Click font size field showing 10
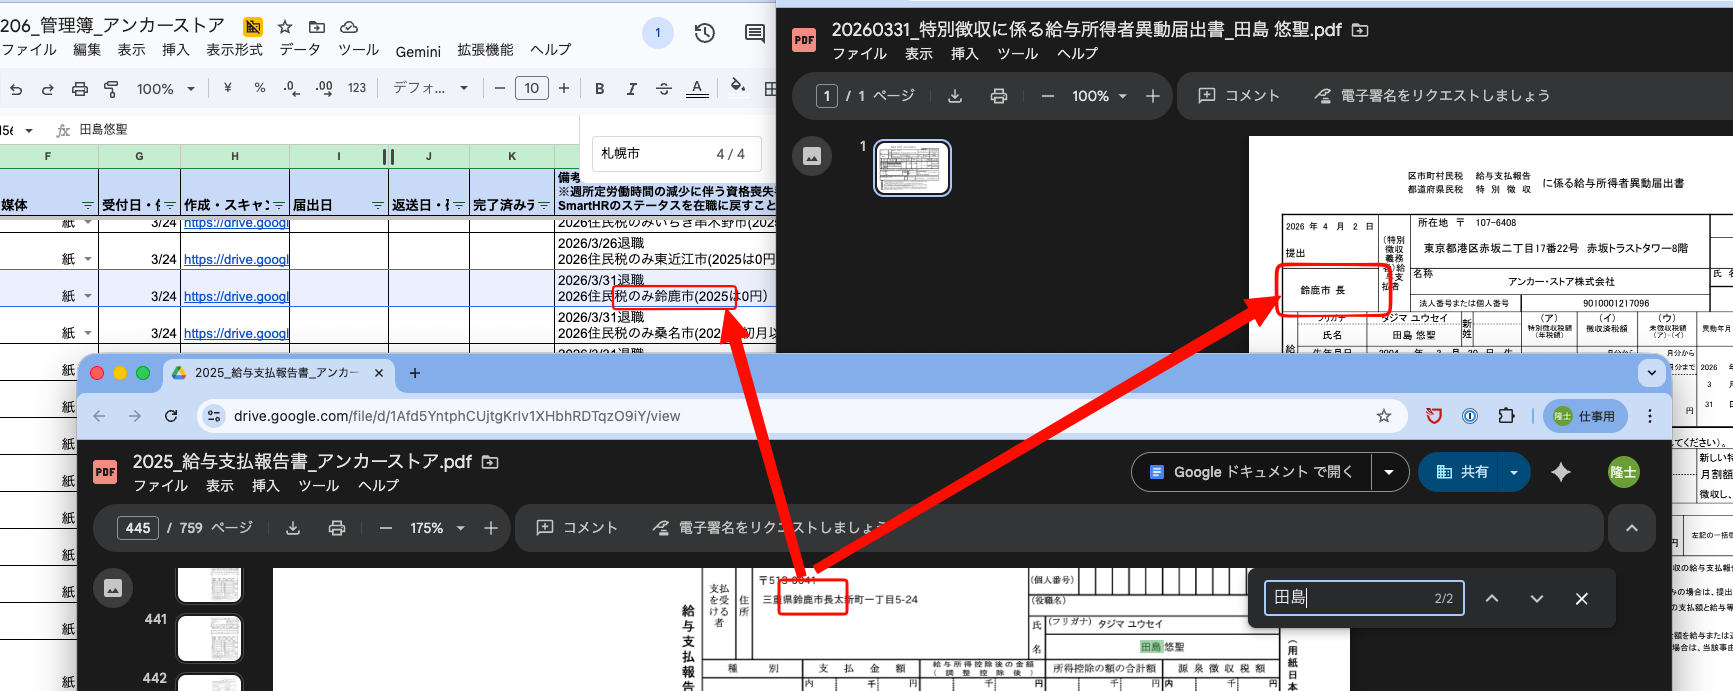Viewport: 1733px width, 691px height. point(532,88)
